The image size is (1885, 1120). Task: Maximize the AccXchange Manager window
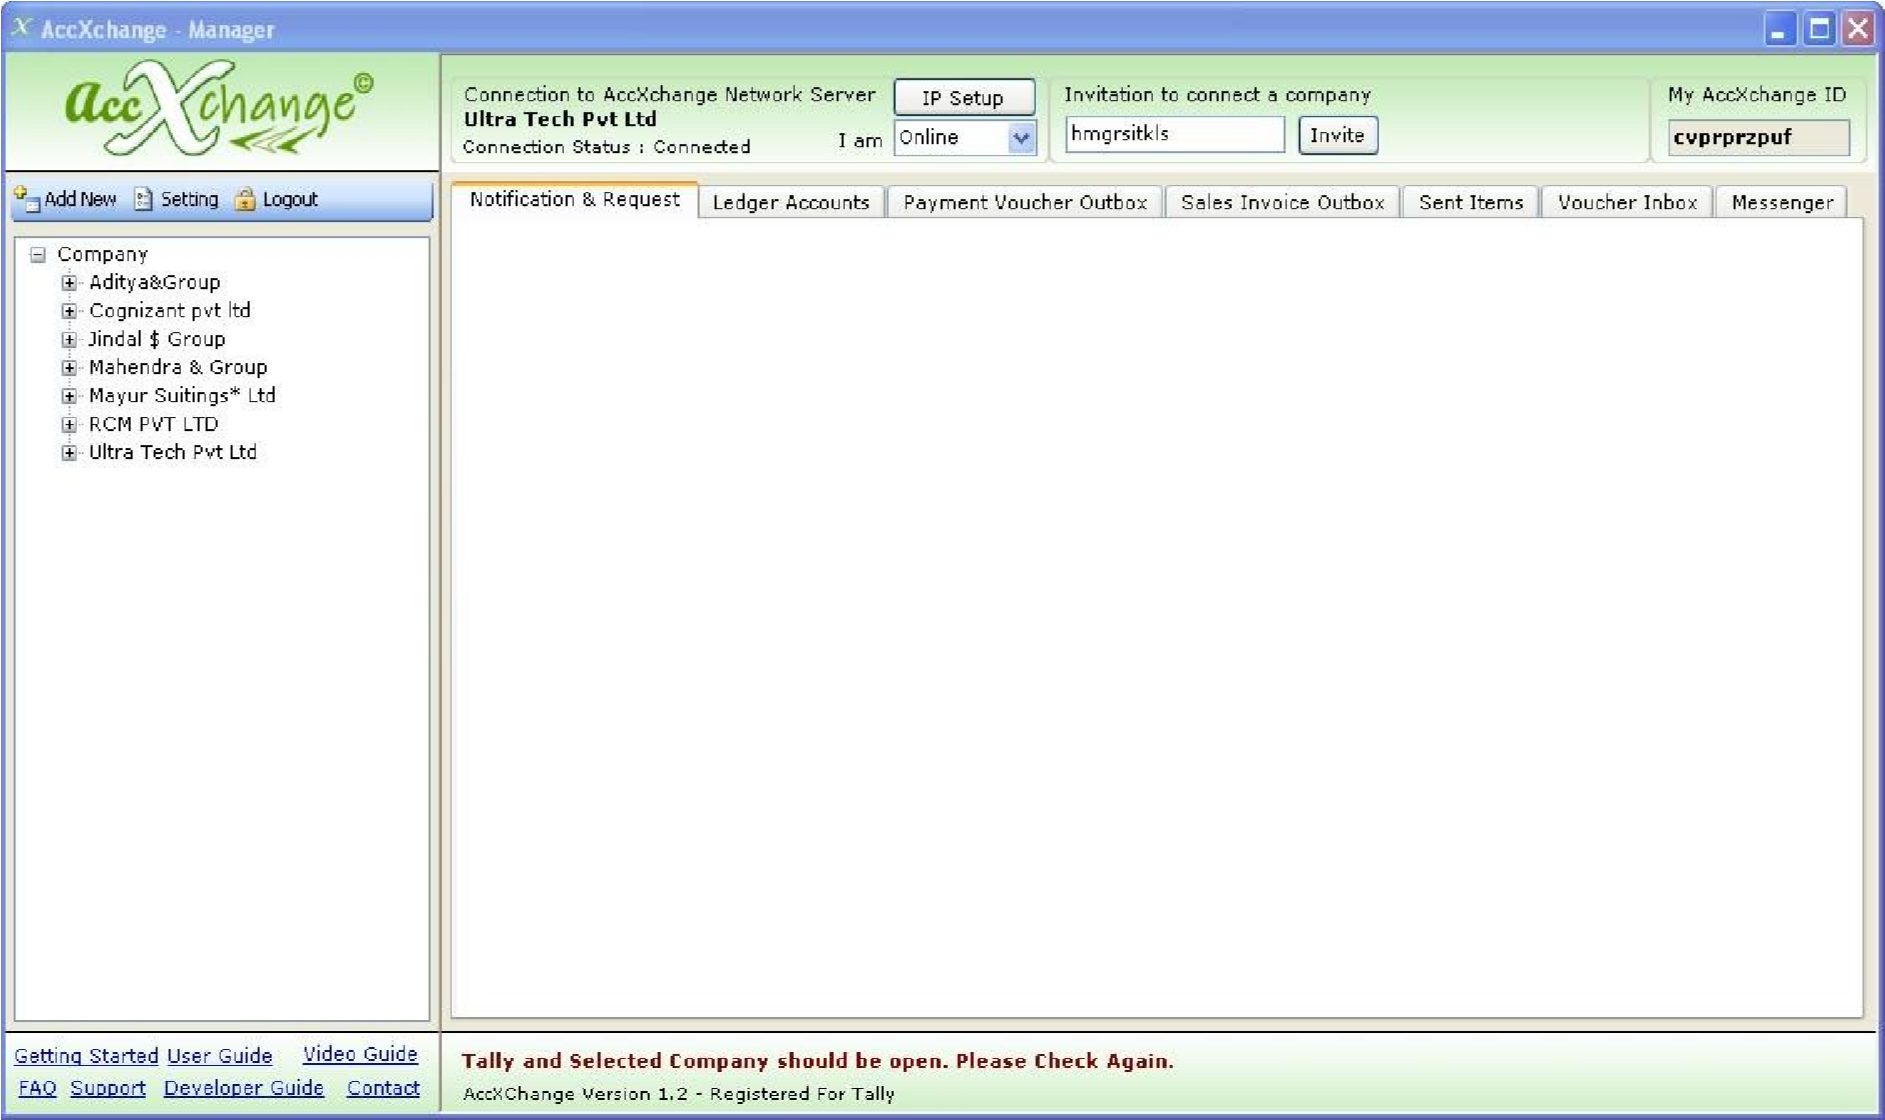point(1819,28)
